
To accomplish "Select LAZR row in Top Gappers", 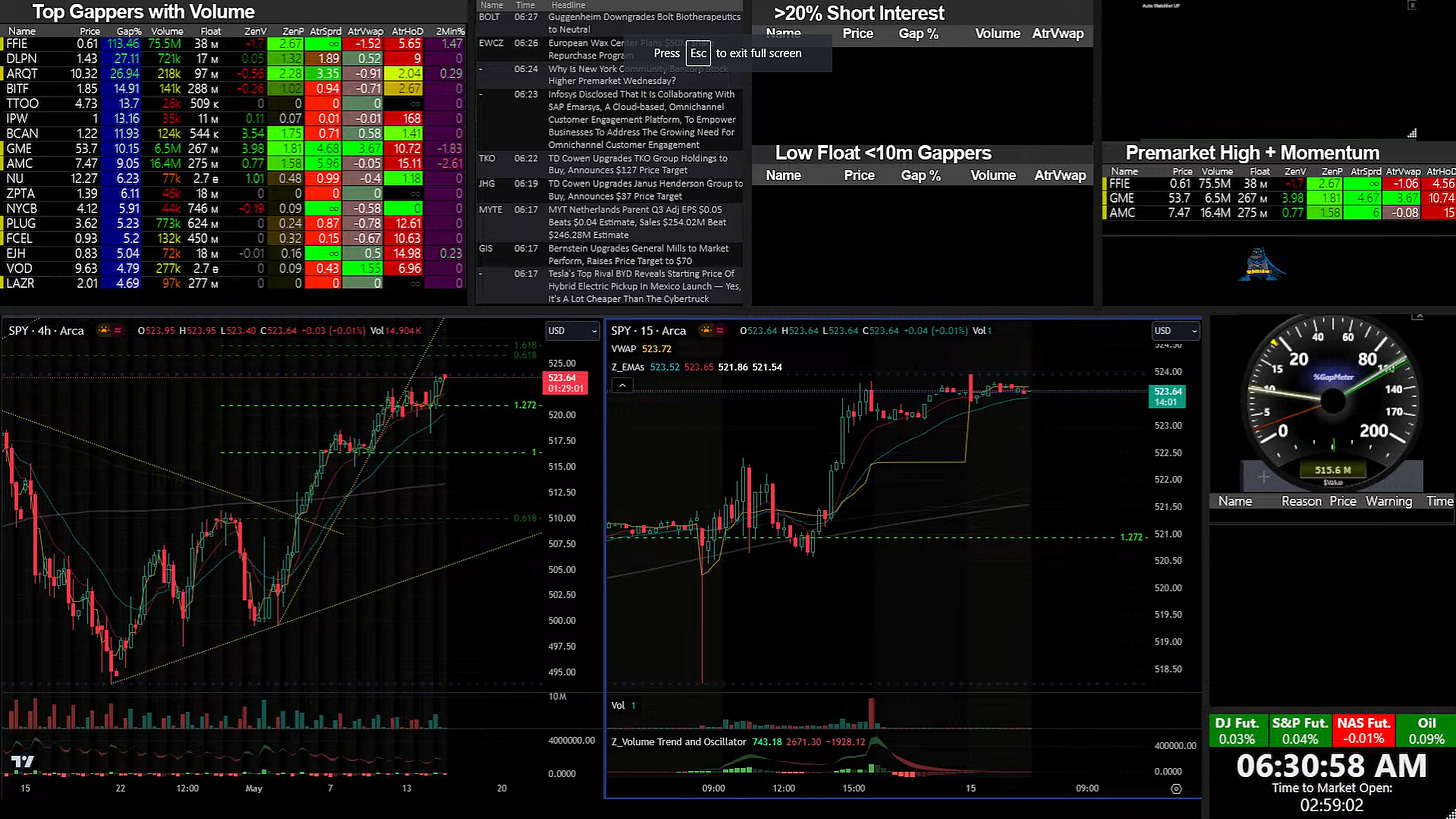I will 234,284.
